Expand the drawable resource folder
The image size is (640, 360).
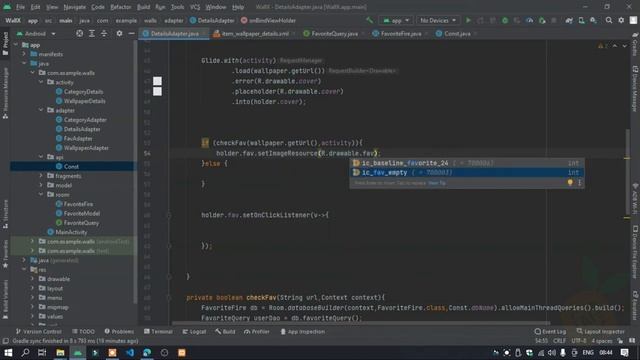32,279
